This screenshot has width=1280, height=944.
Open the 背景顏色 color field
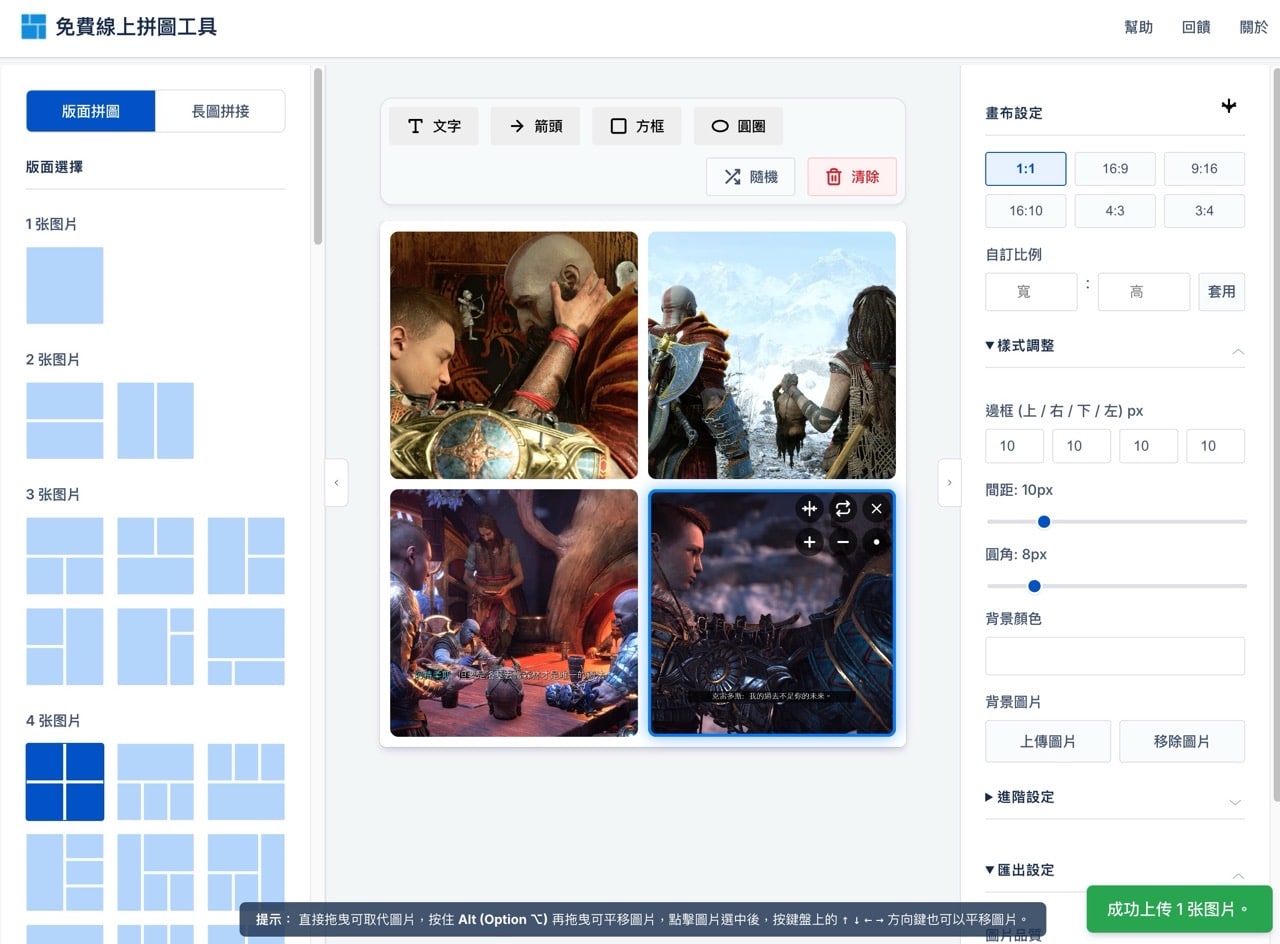pos(1115,656)
